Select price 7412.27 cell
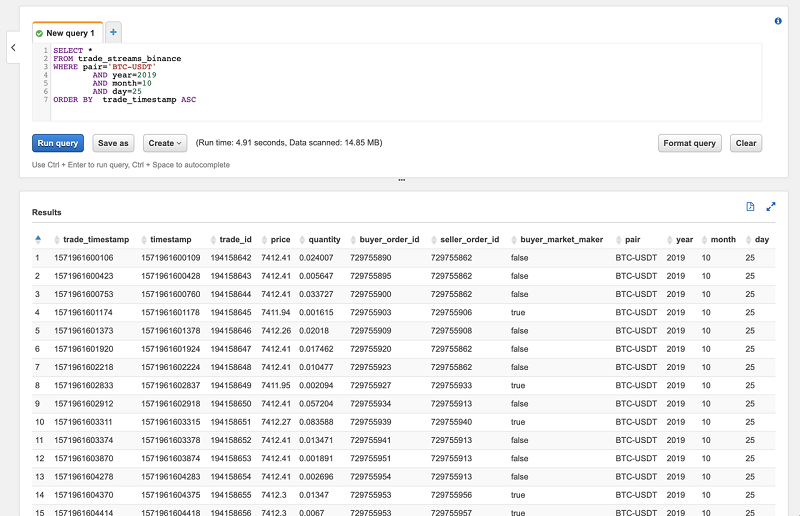Screen dimensions: 800x516 click(276, 422)
